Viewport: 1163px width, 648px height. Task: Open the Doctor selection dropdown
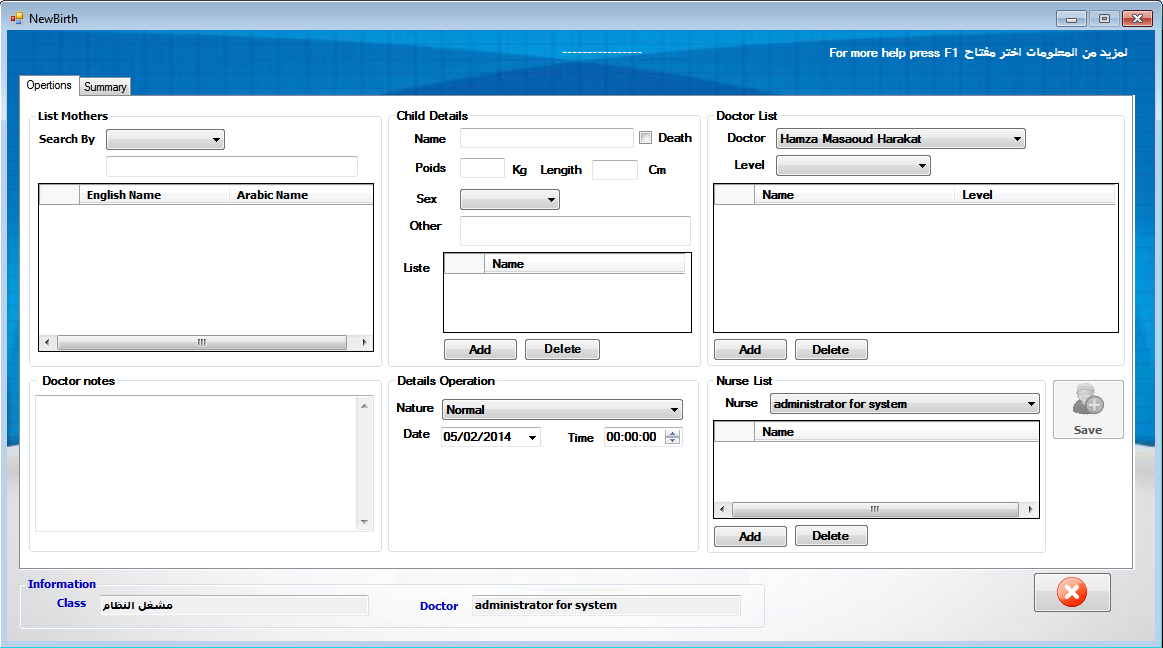(x=900, y=139)
